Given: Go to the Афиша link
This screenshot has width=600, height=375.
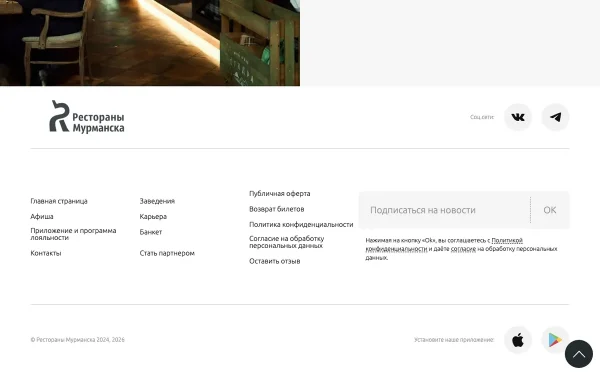Looking at the screenshot, I should pos(42,217).
